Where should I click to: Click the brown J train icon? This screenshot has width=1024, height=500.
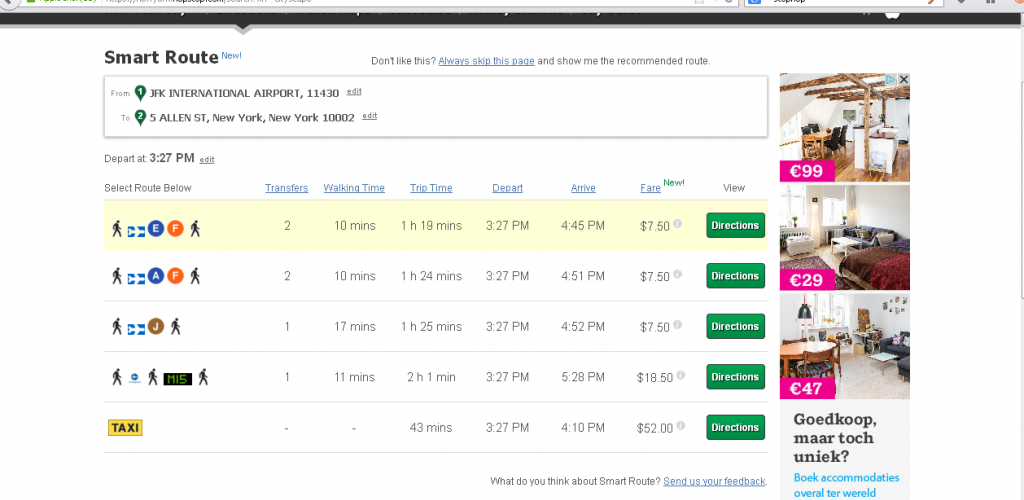(x=155, y=326)
